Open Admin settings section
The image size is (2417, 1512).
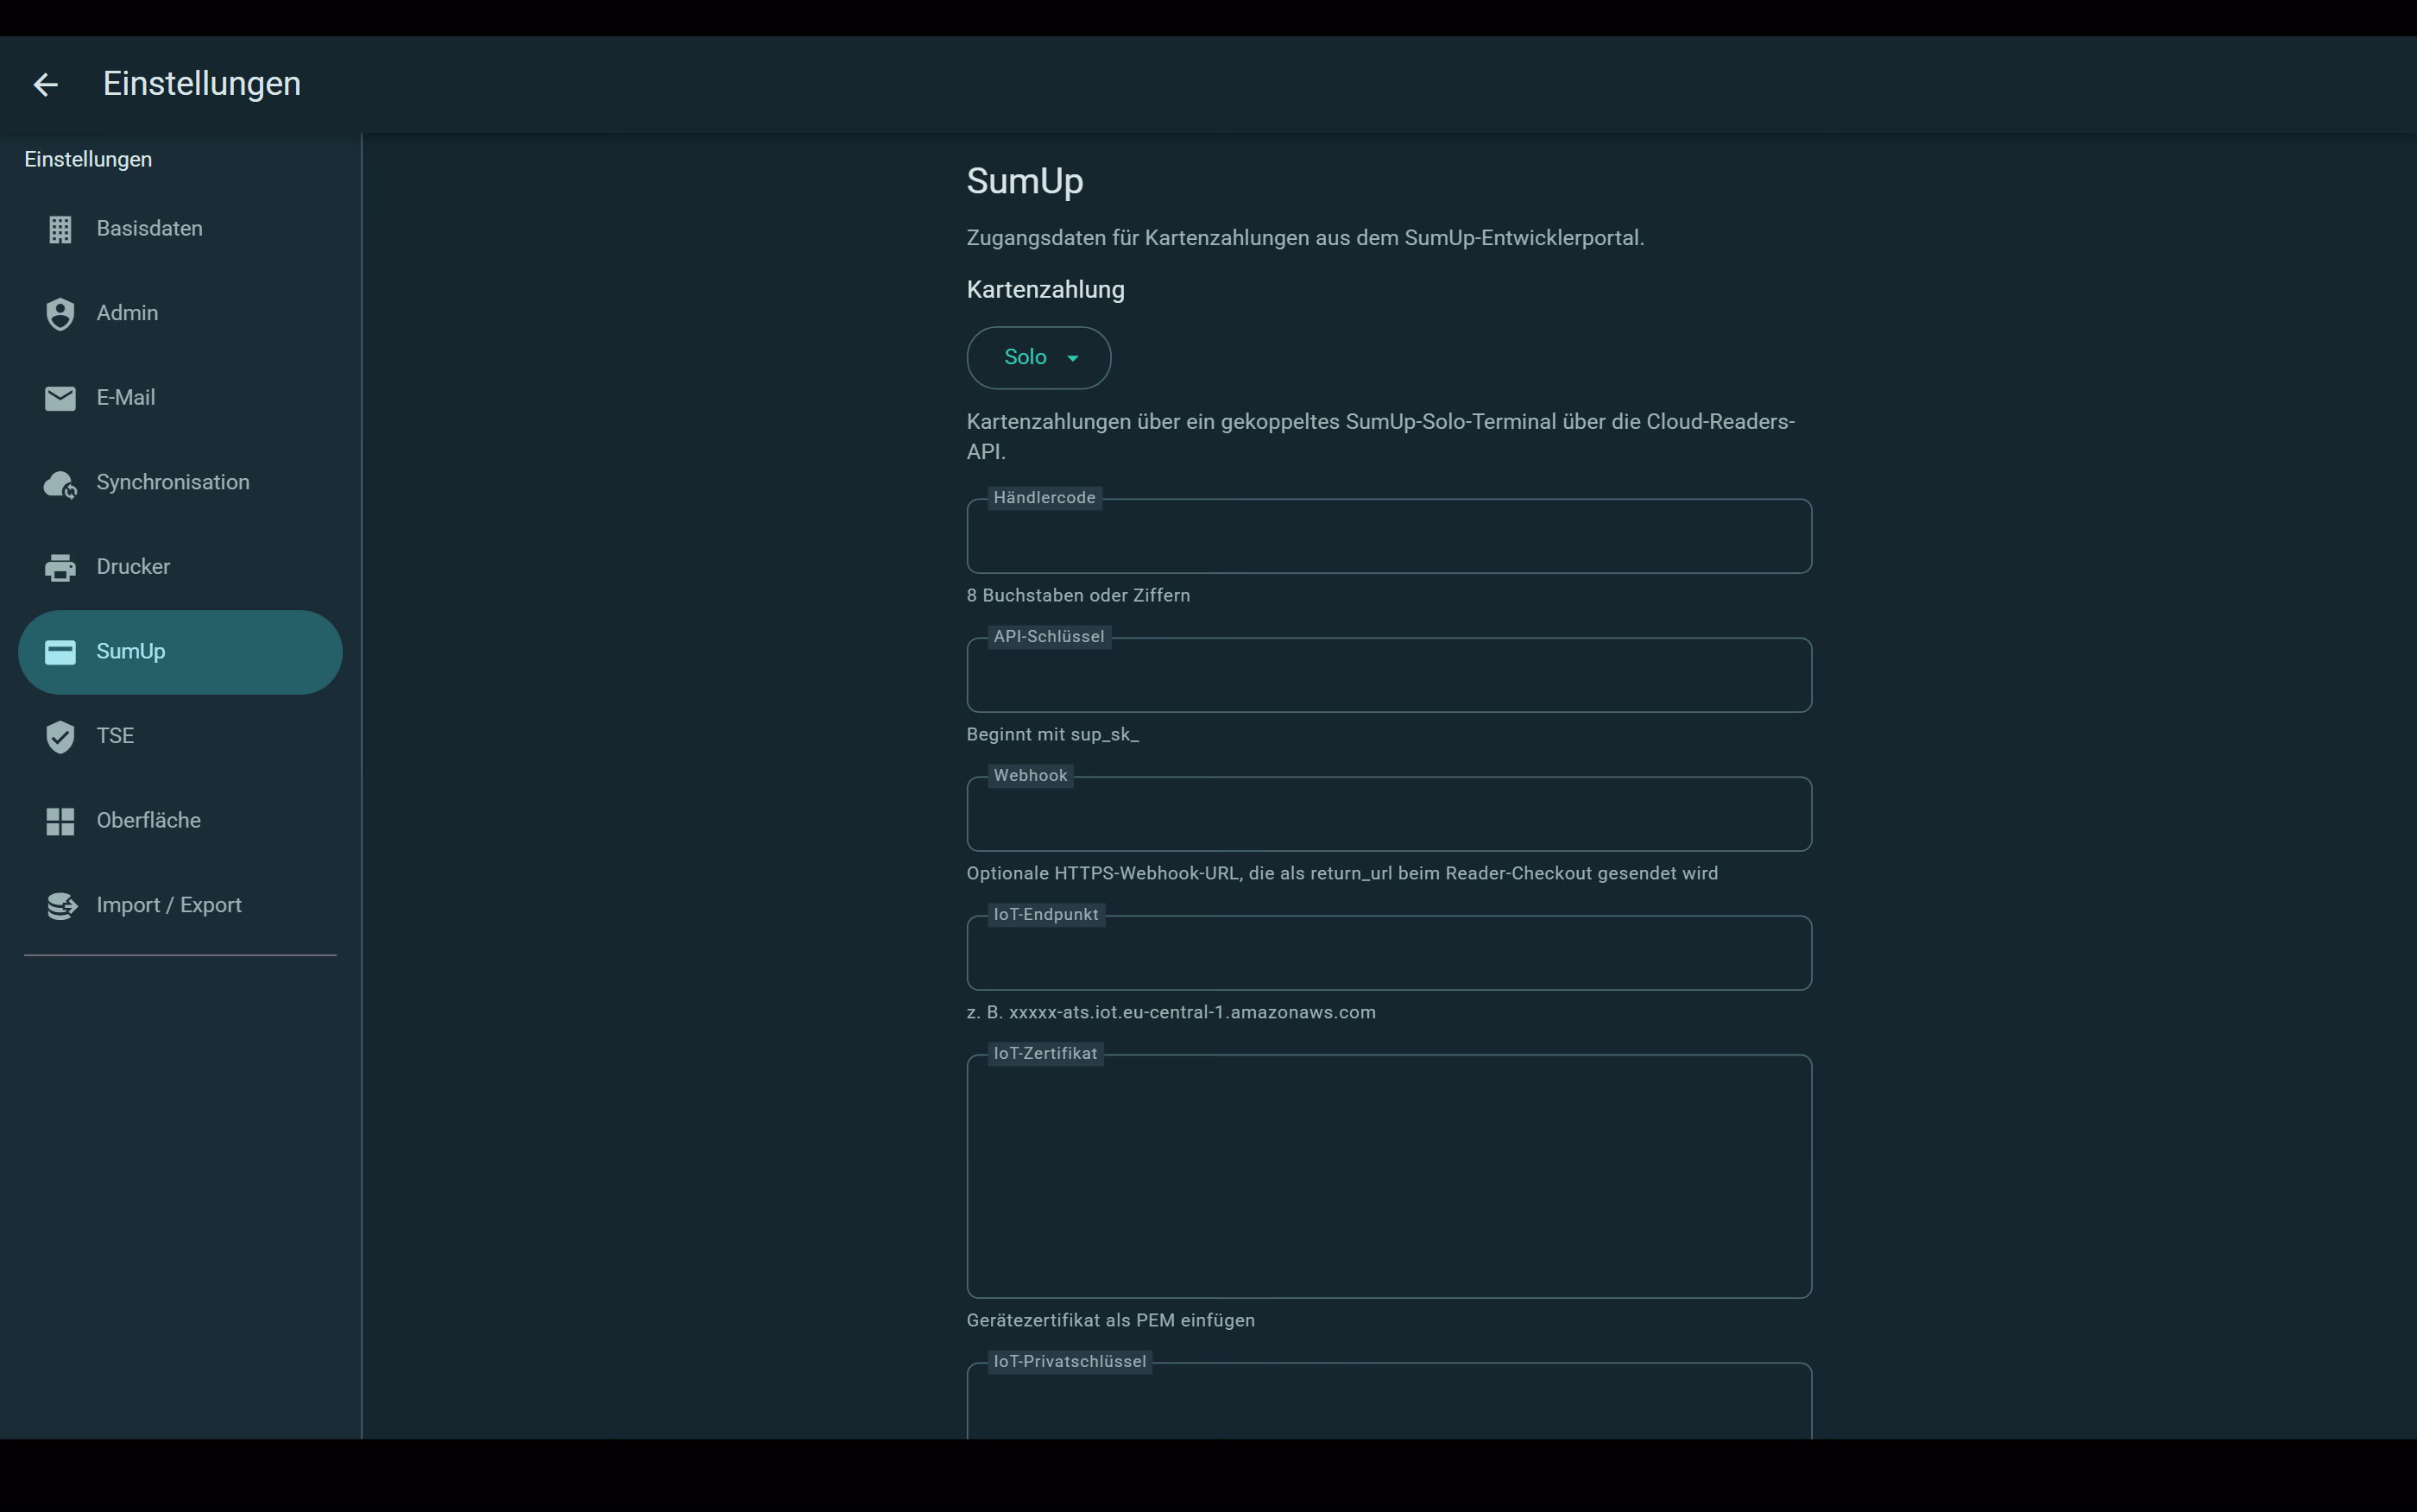pyautogui.click(x=180, y=314)
